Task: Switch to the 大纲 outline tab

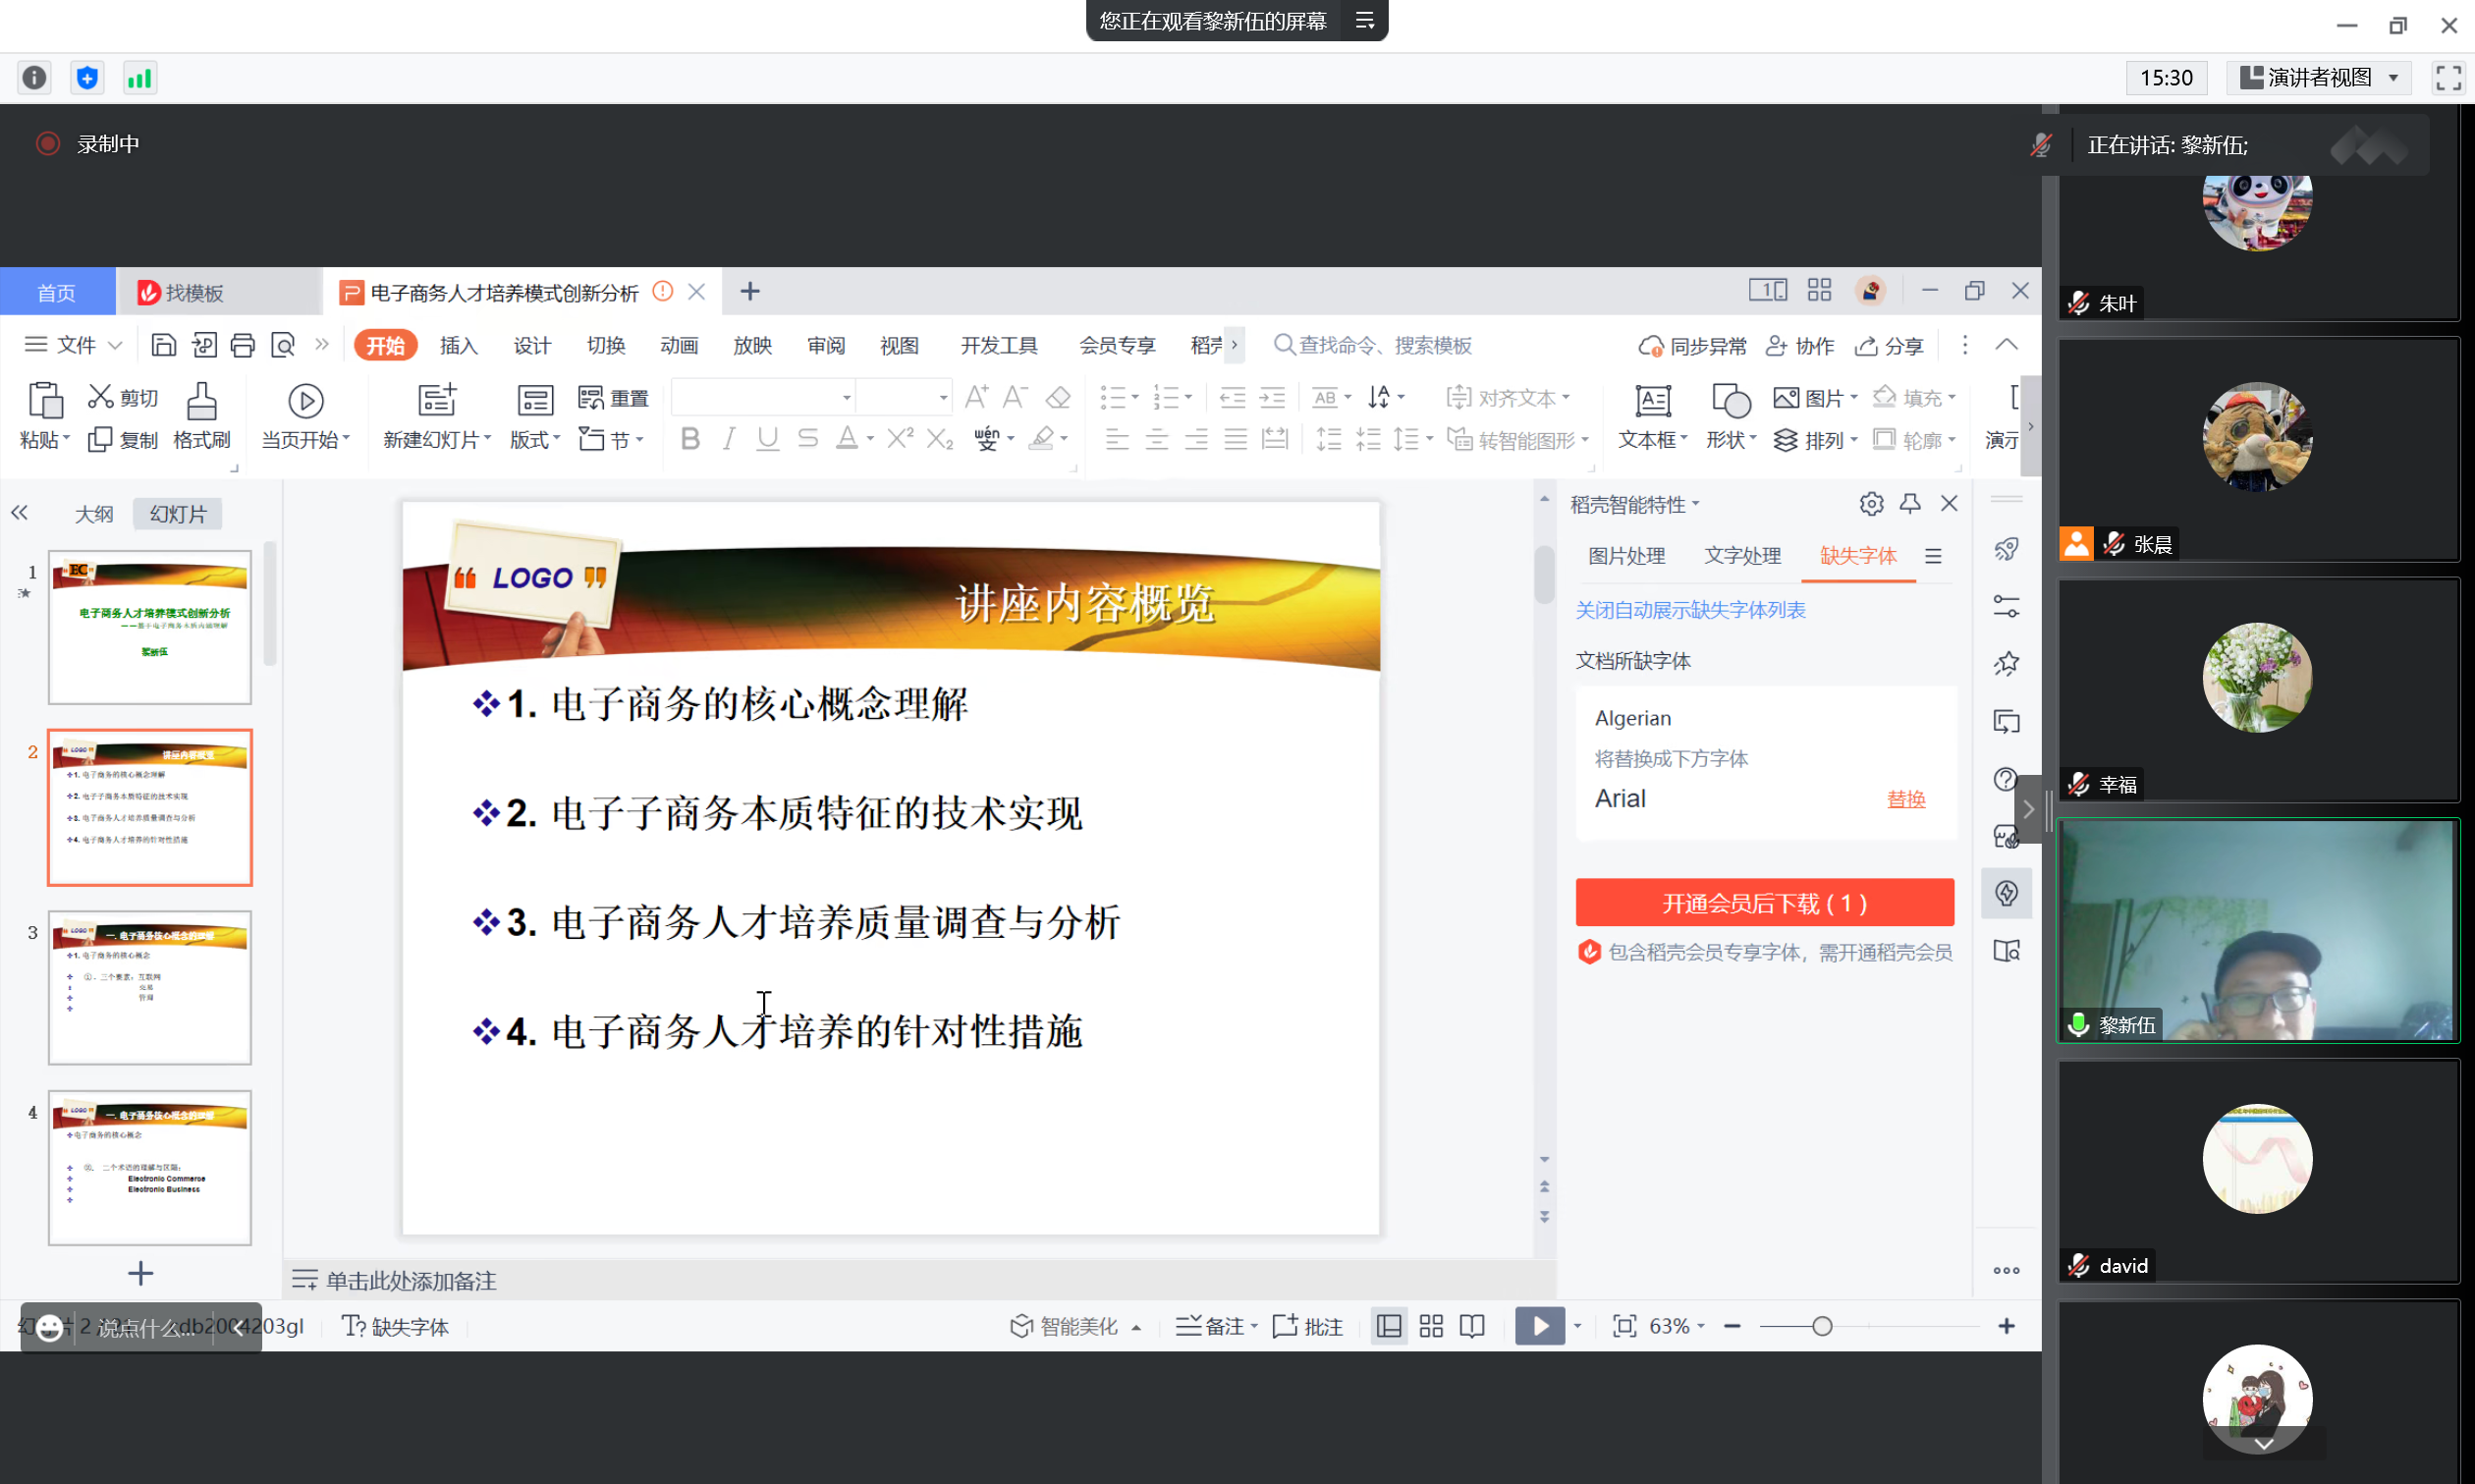Action: [94, 513]
